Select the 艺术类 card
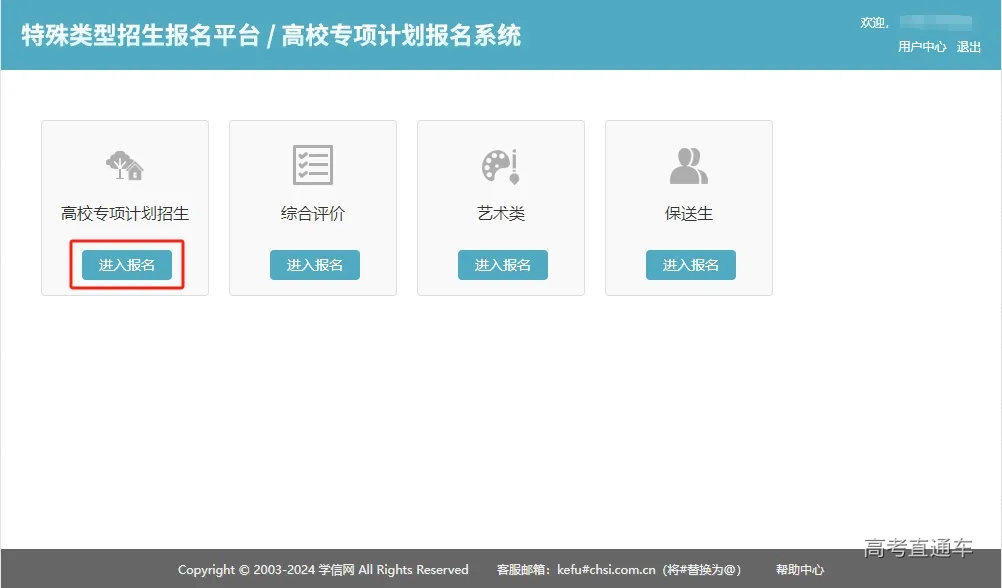Viewport: 1002px width, 588px height. (x=500, y=213)
